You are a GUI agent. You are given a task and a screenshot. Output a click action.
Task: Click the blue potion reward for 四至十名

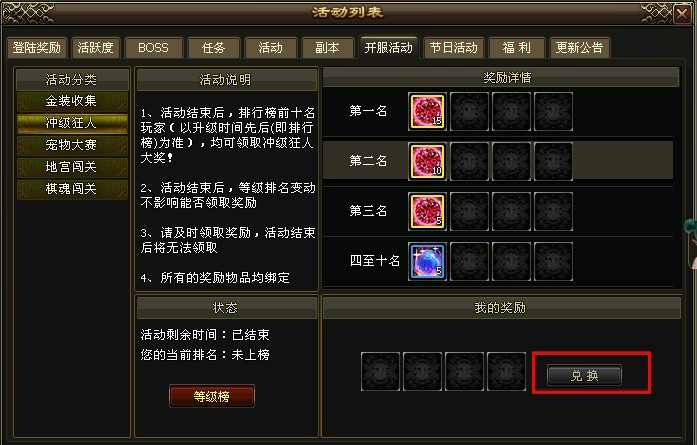coord(427,262)
